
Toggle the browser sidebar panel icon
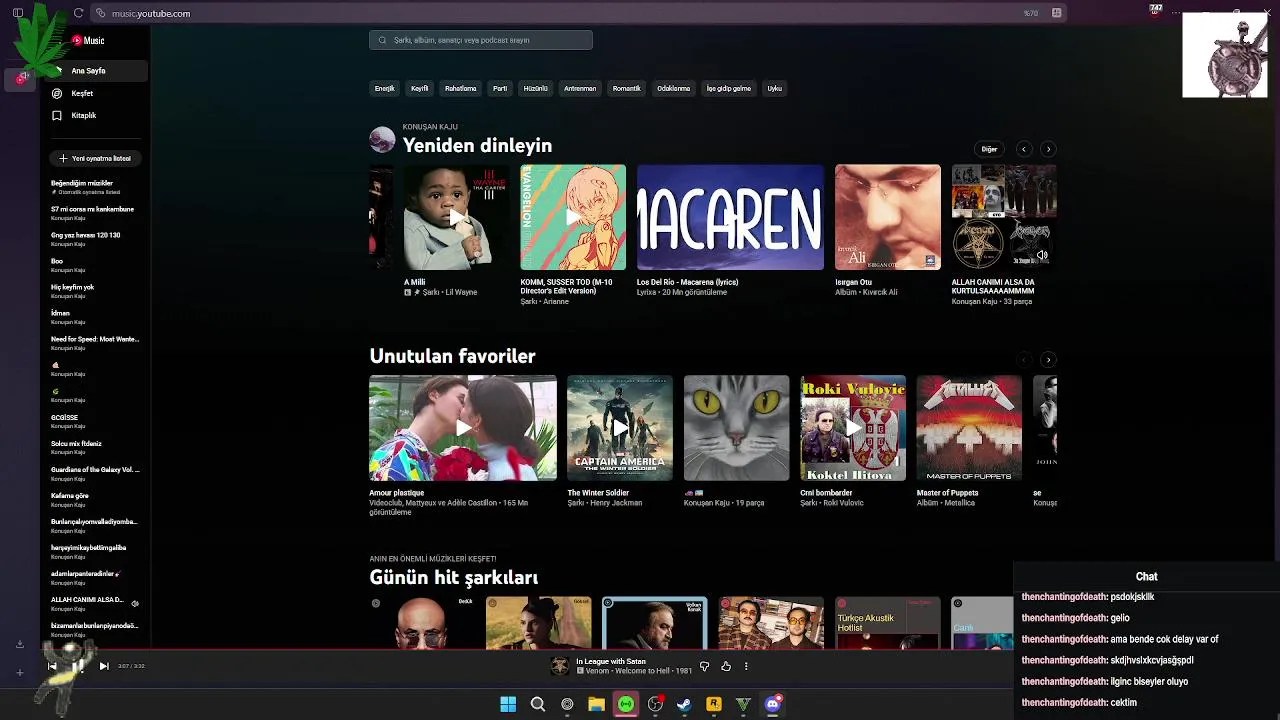coord(18,13)
